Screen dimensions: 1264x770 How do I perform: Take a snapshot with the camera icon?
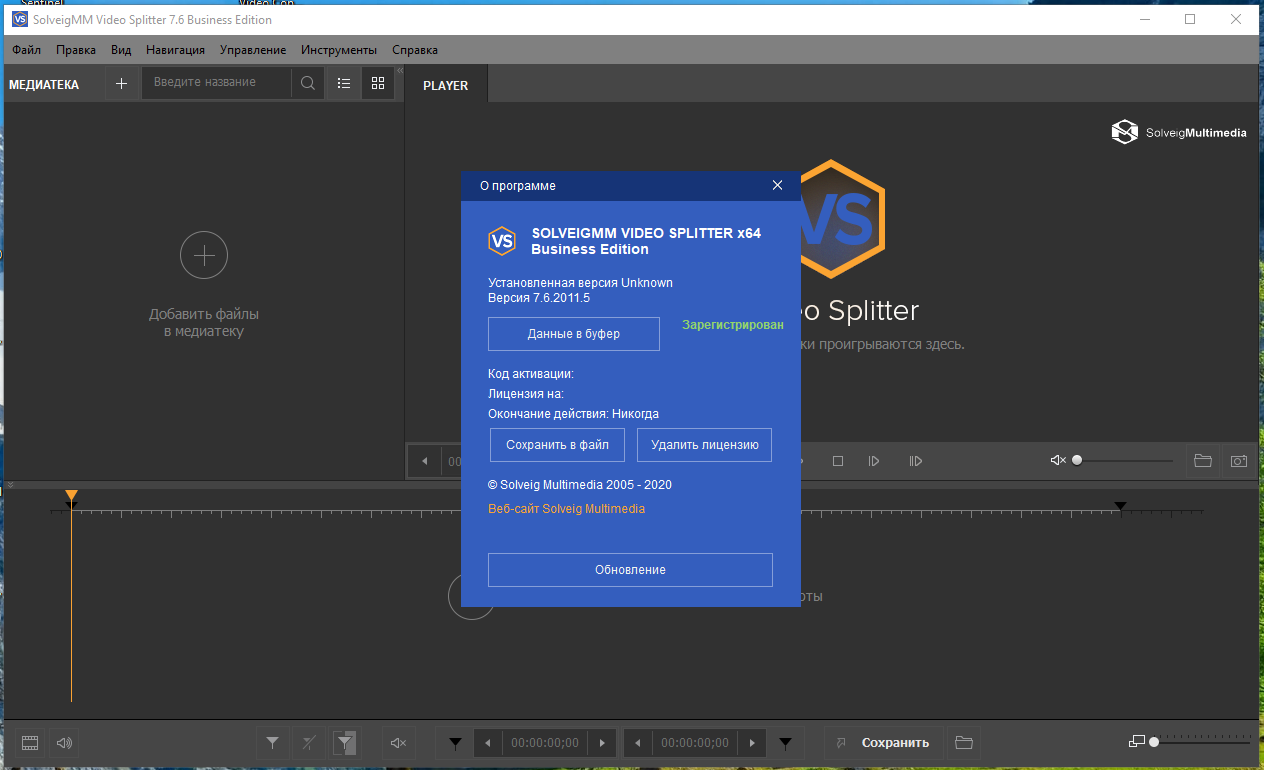click(x=1239, y=461)
